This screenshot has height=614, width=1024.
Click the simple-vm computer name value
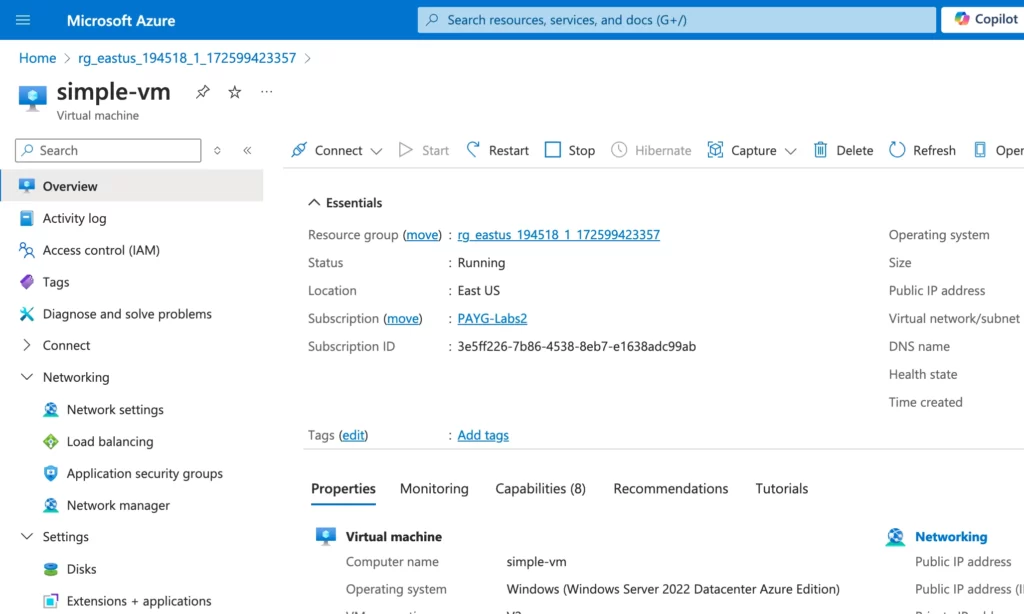(536, 562)
